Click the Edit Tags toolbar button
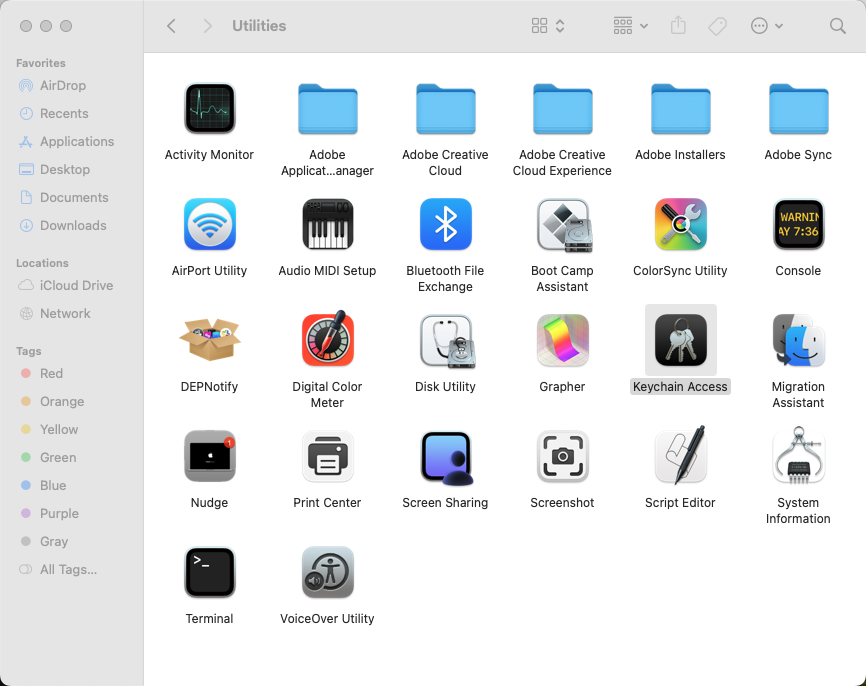Screen dimensions: 866x686 tap(717, 26)
